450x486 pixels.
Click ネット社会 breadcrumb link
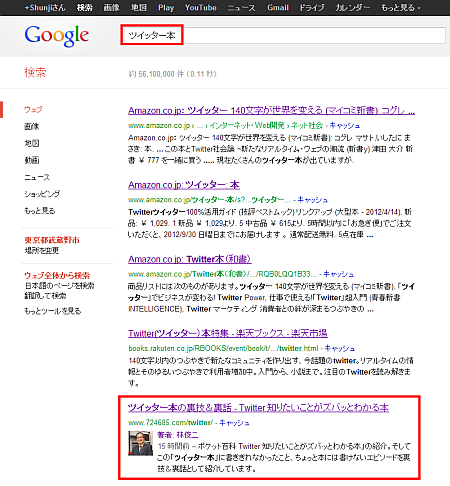(307, 126)
